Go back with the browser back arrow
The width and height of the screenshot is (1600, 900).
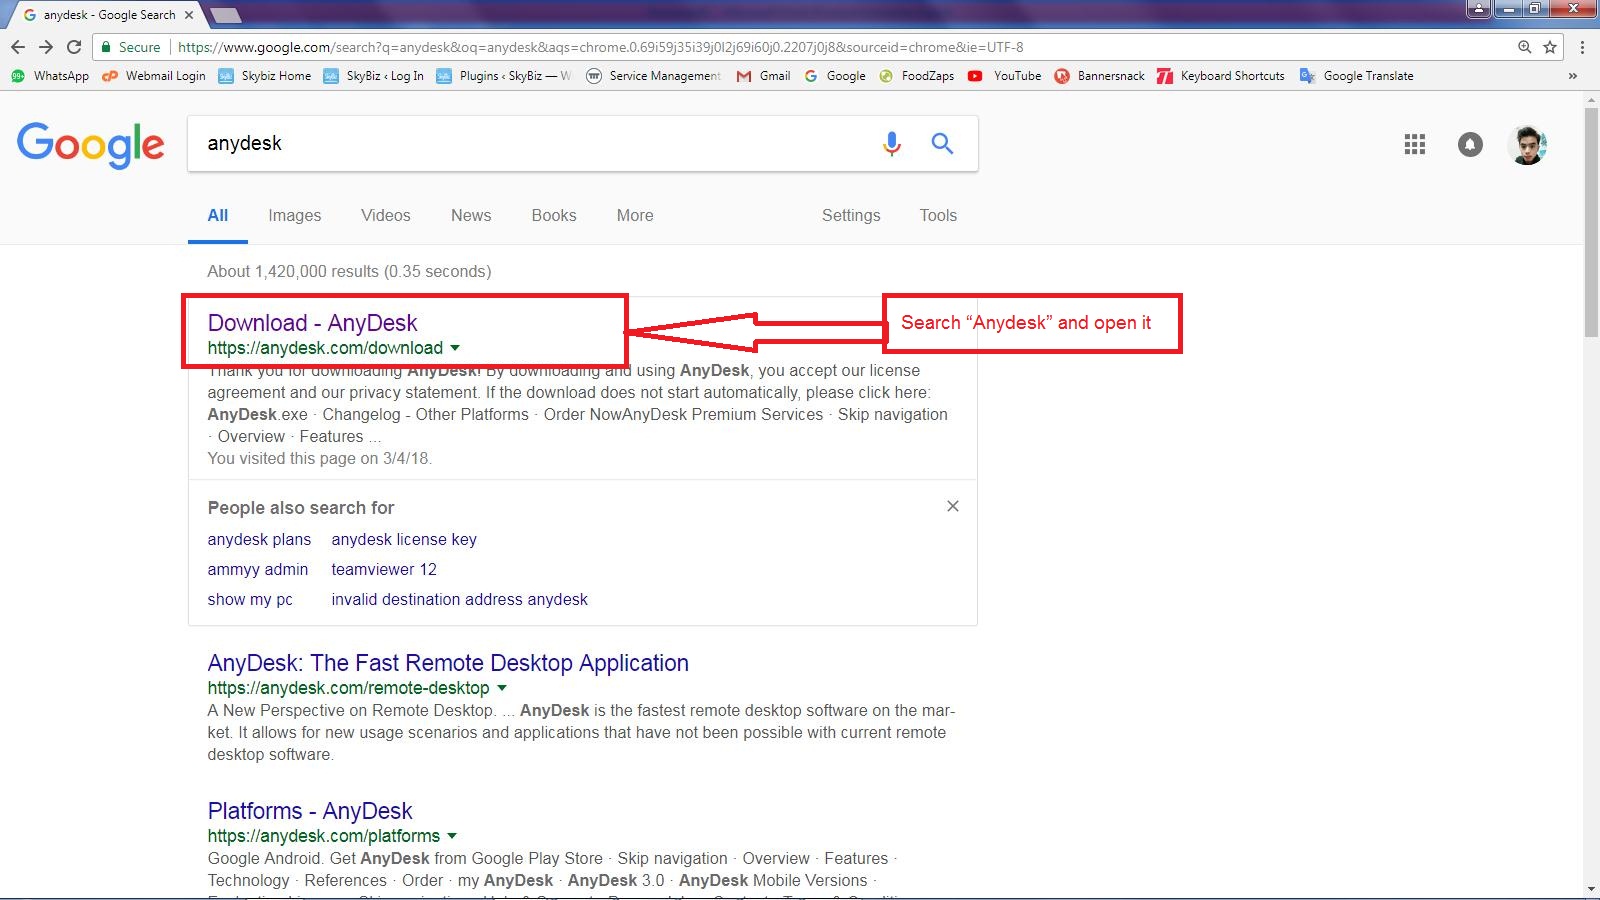pos(17,47)
